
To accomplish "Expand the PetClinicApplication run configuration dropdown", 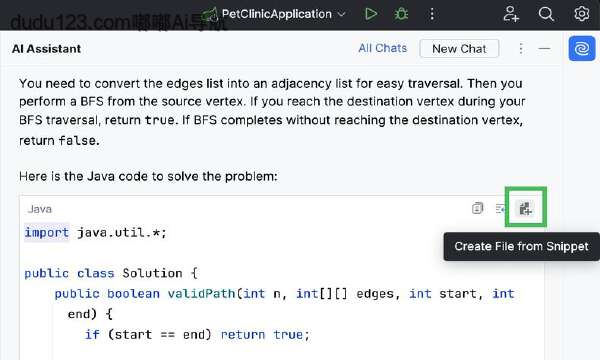I will click(x=341, y=15).
